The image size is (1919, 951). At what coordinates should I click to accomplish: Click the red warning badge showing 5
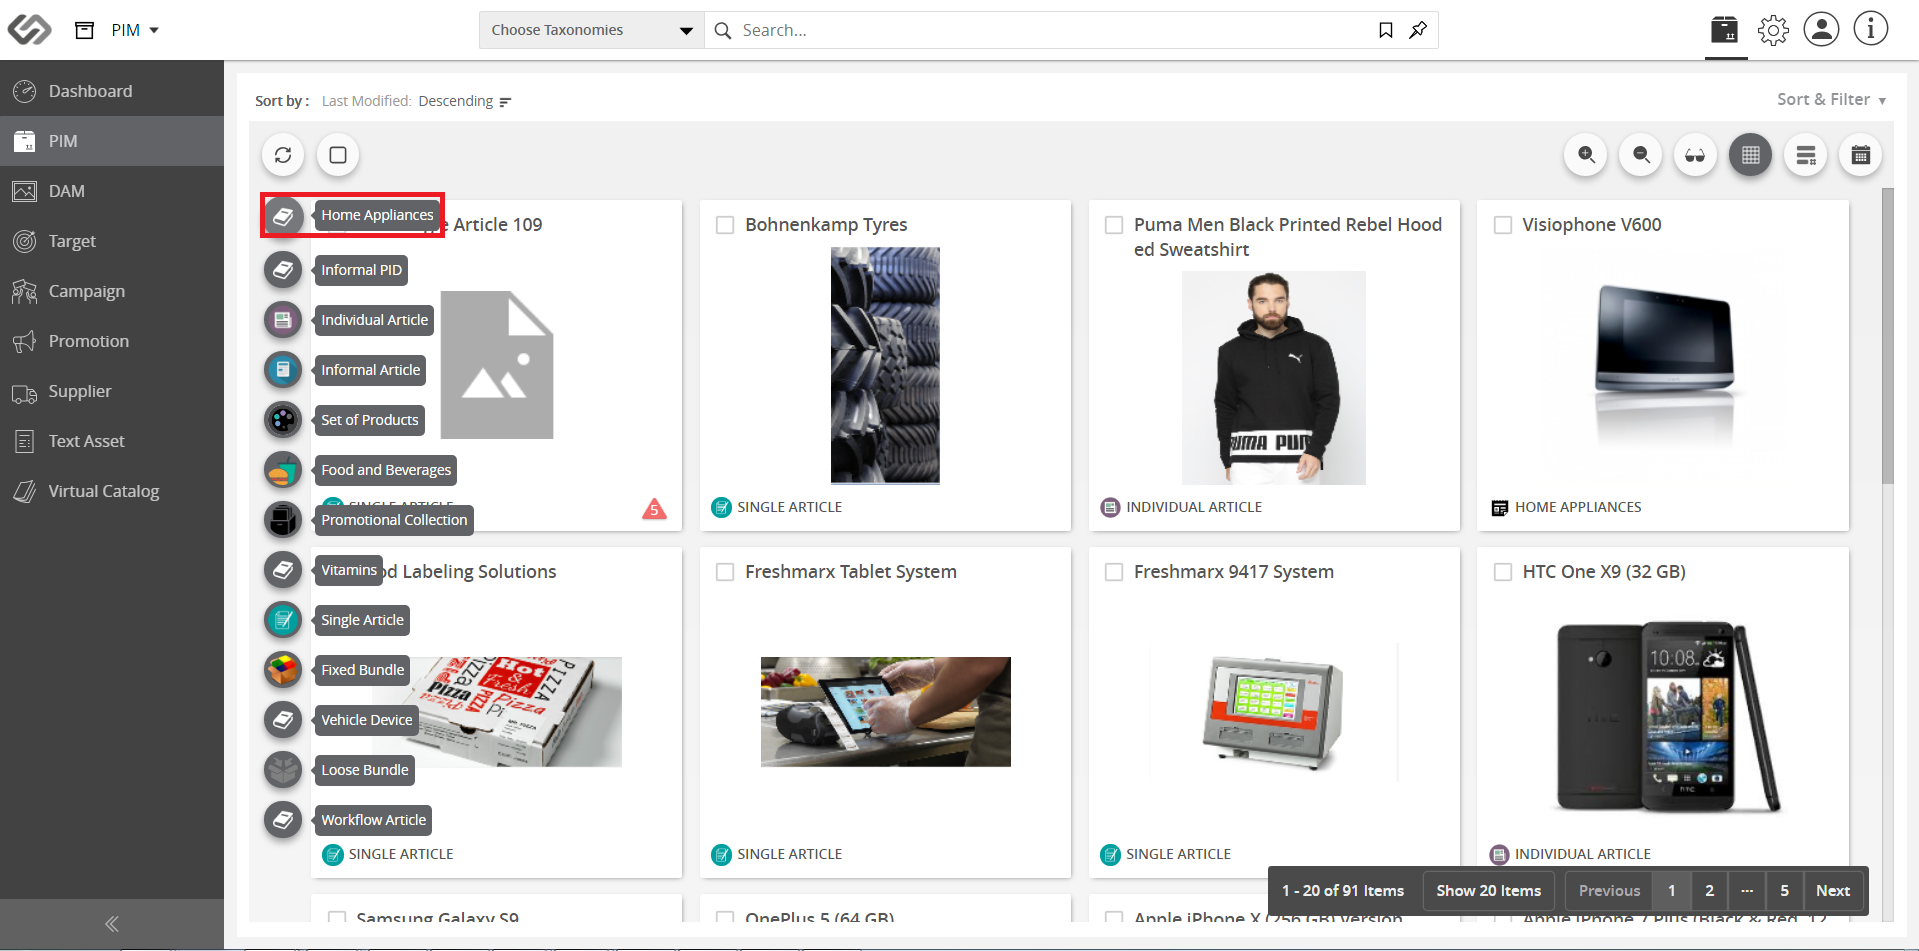(654, 509)
